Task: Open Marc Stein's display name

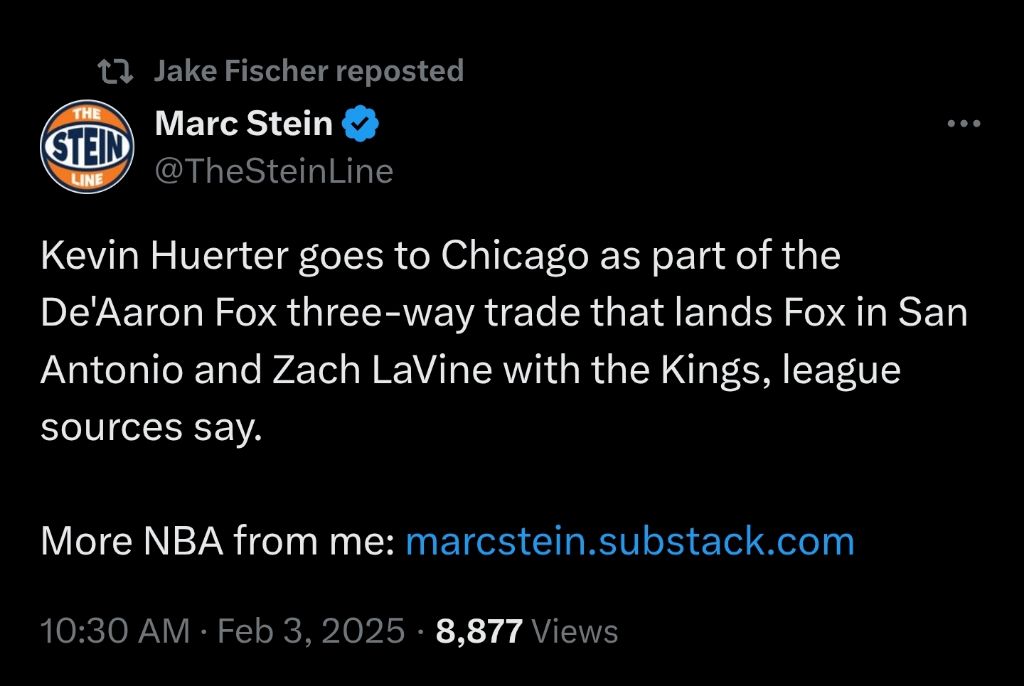Action: (x=244, y=124)
